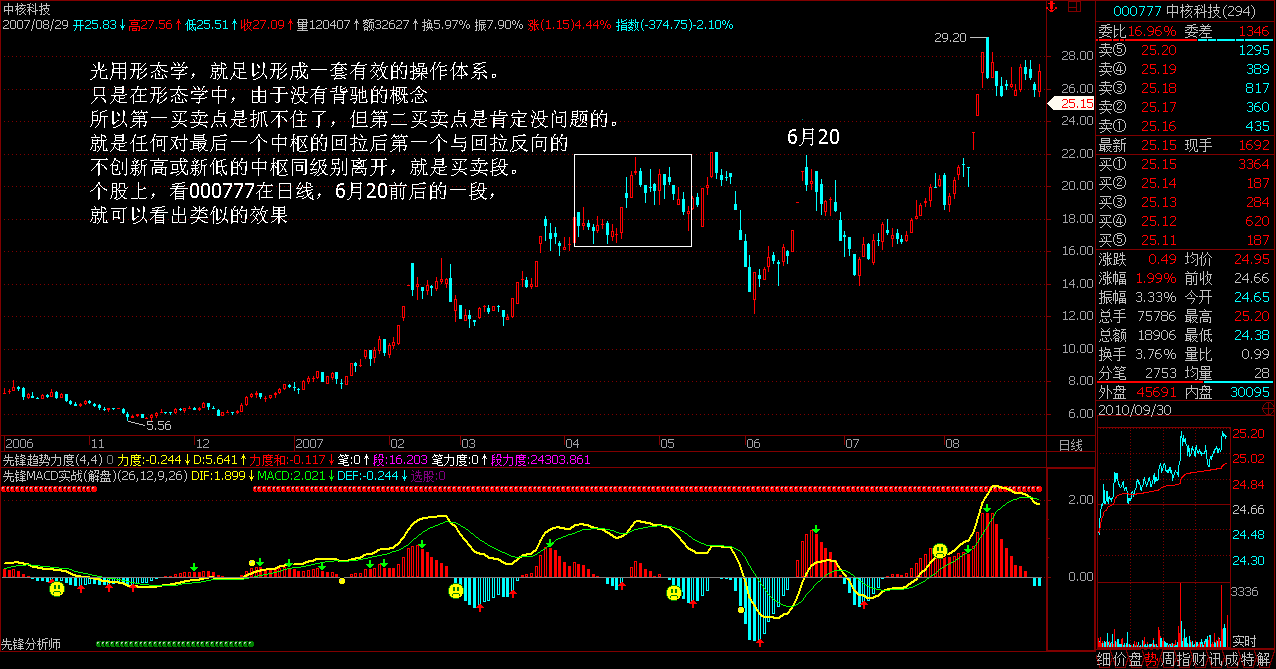Click the 日线 period selector
The width and height of the screenshot is (1276, 669).
coord(1069,445)
